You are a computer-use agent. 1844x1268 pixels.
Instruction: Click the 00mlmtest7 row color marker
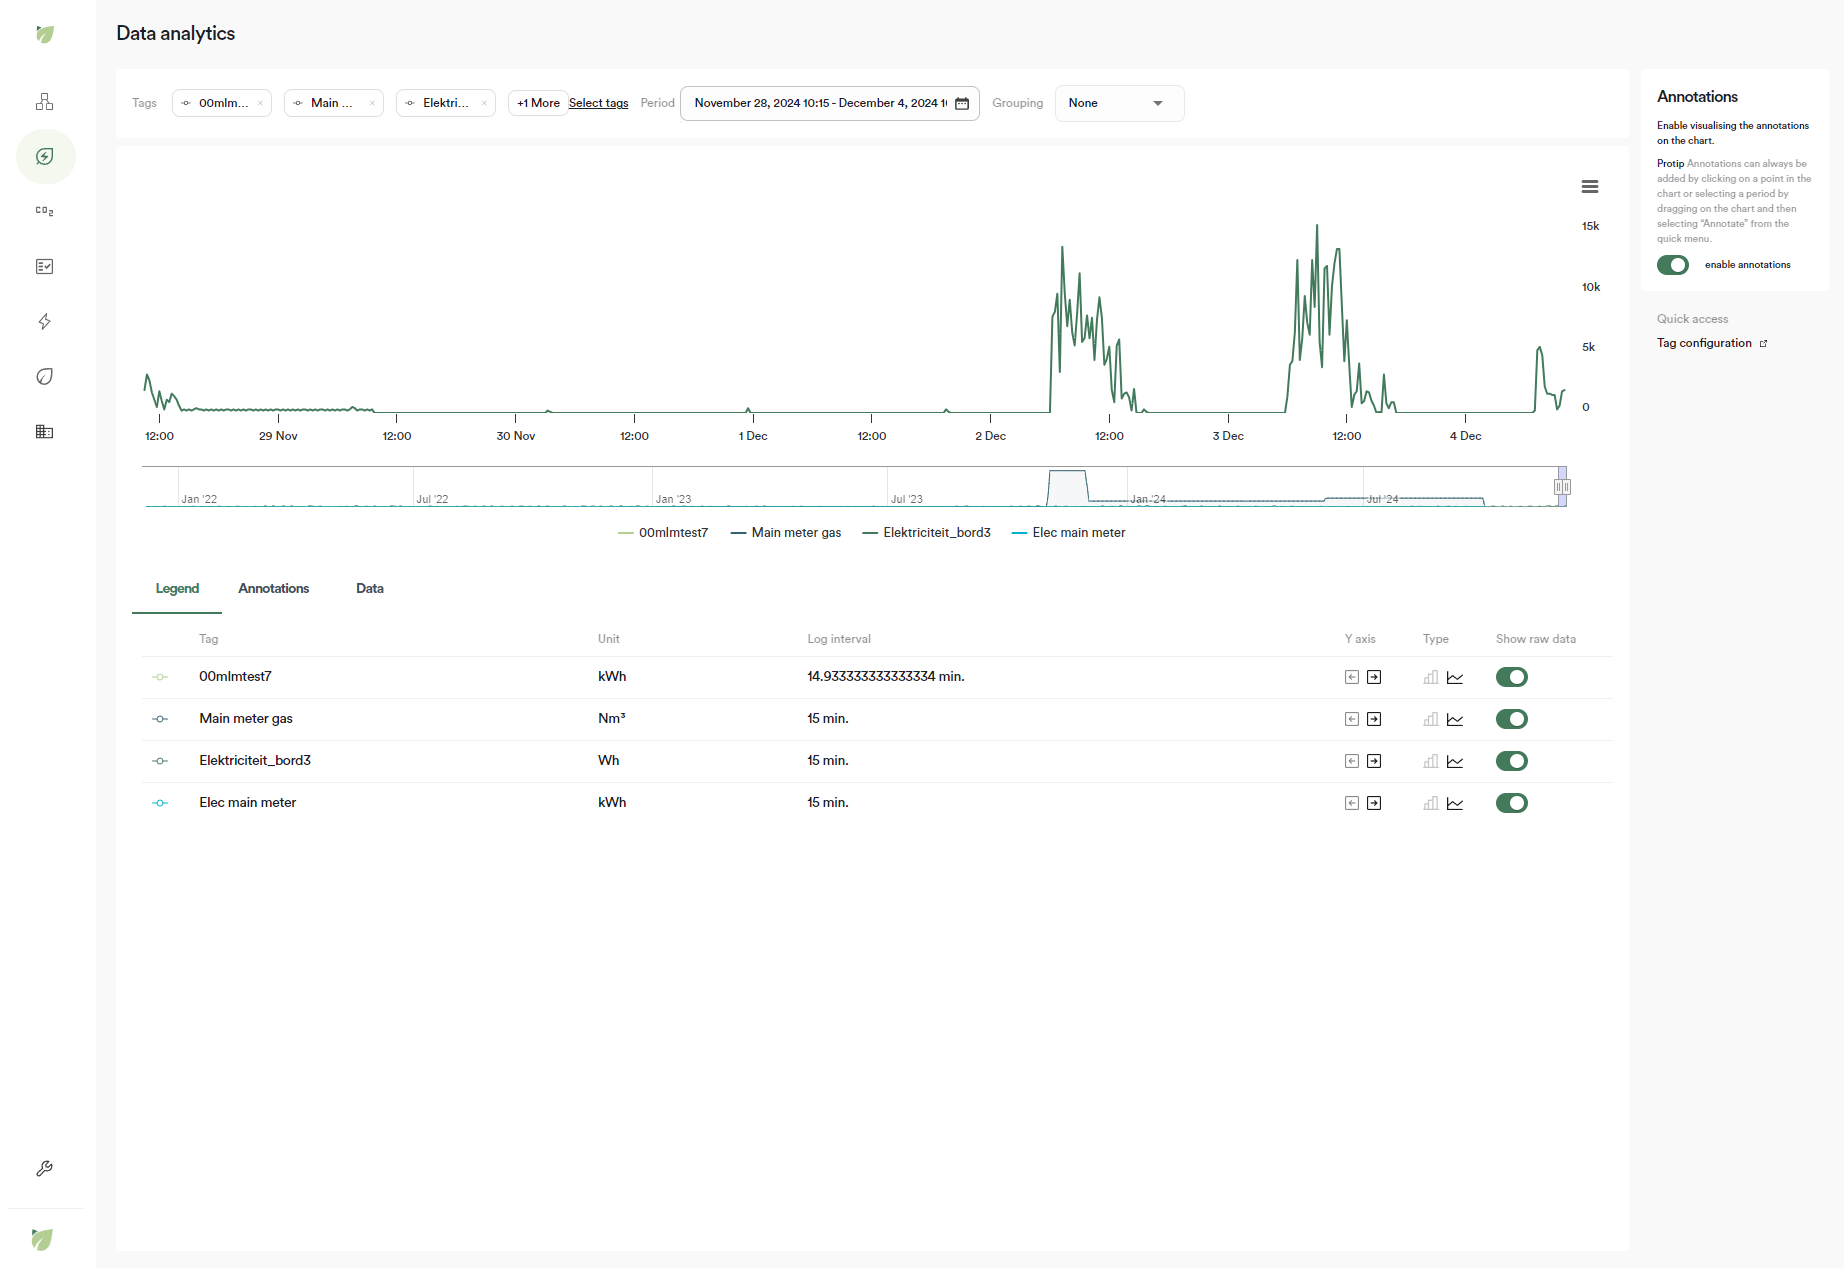click(160, 678)
